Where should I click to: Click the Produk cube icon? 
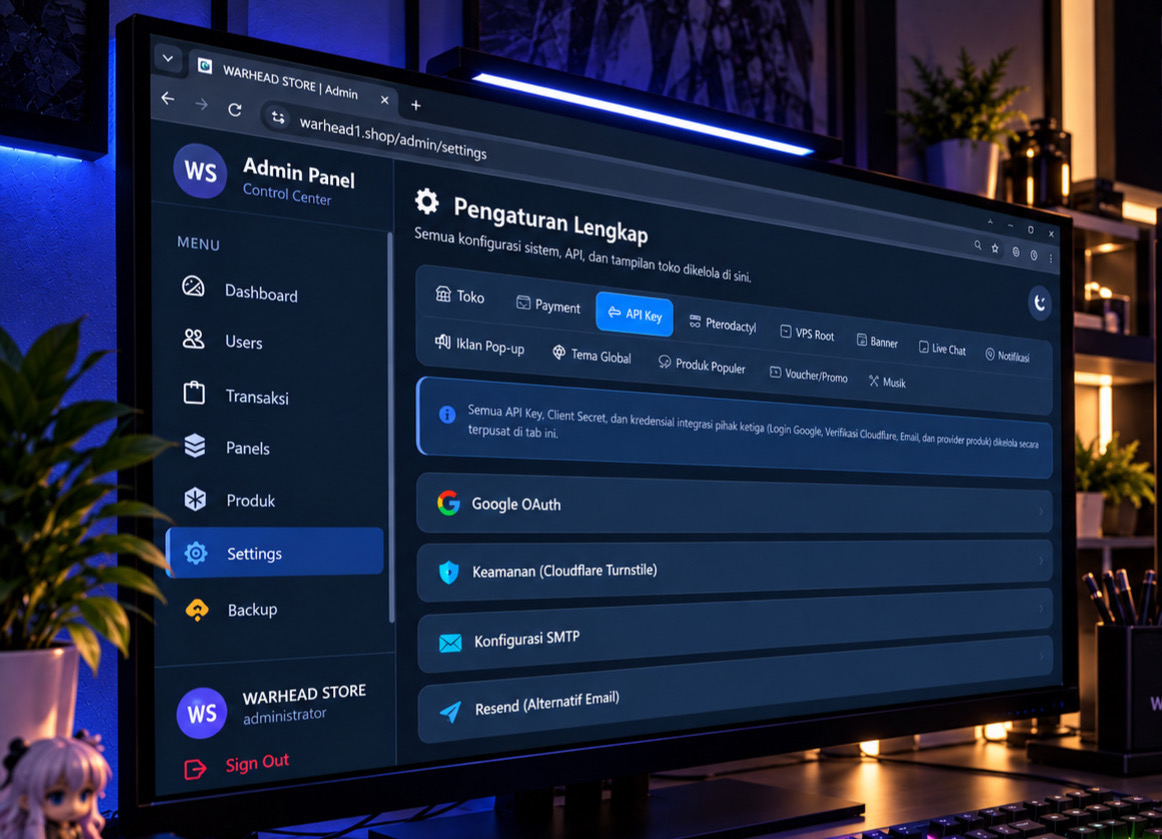pyautogui.click(x=196, y=499)
